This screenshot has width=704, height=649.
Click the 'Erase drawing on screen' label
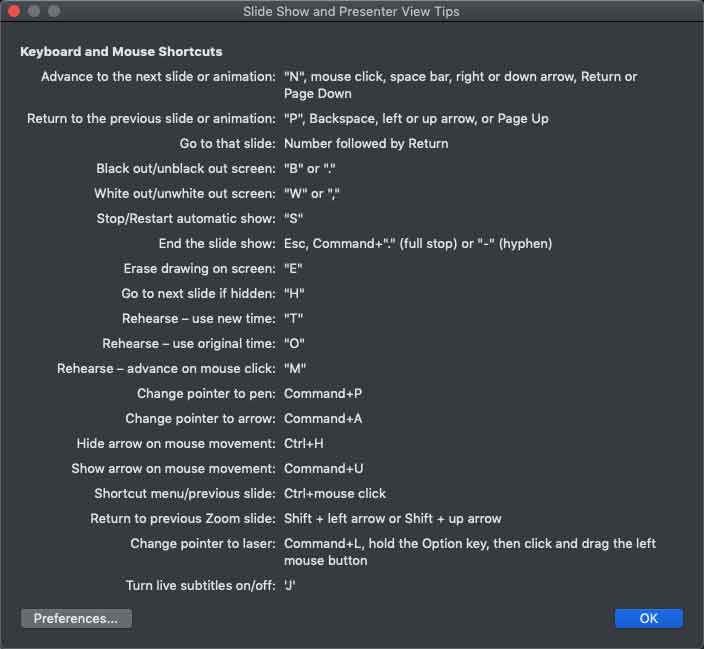pyautogui.click(x=199, y=268)
